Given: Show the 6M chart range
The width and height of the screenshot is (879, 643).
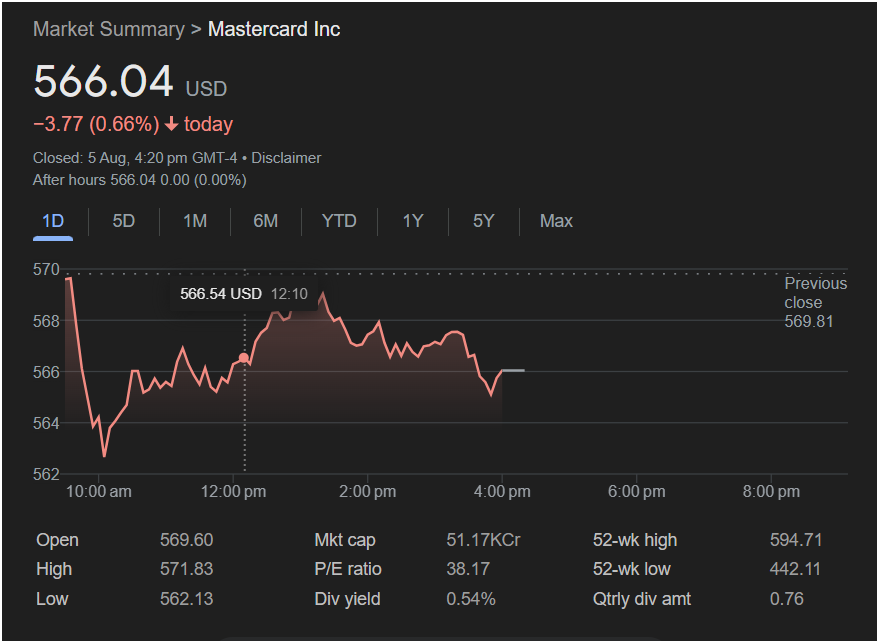Looking at the screenshot, I should (x=266, y=221).
